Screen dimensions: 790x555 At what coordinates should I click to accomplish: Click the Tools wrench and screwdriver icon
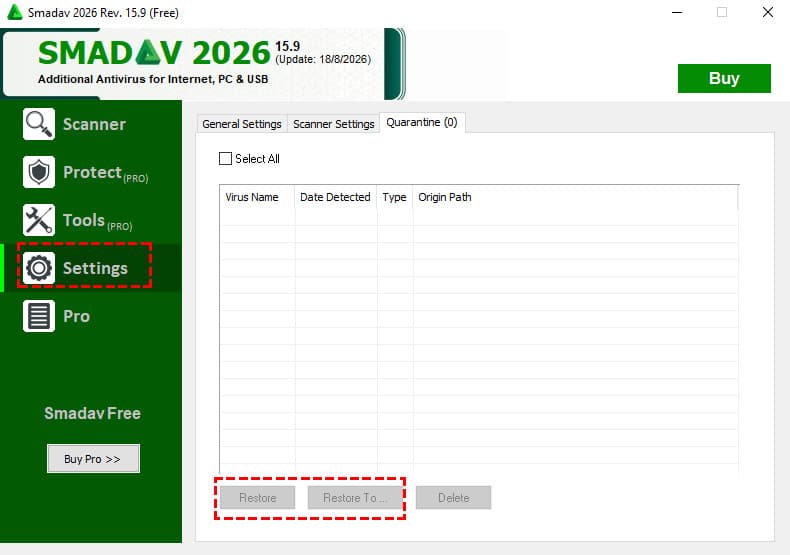(39, 220)
